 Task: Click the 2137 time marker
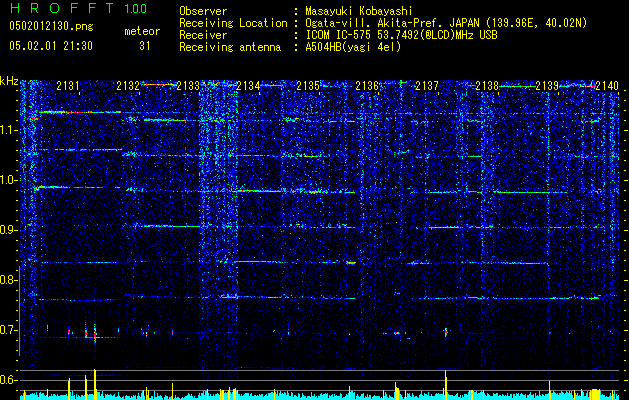coord(427,85)
